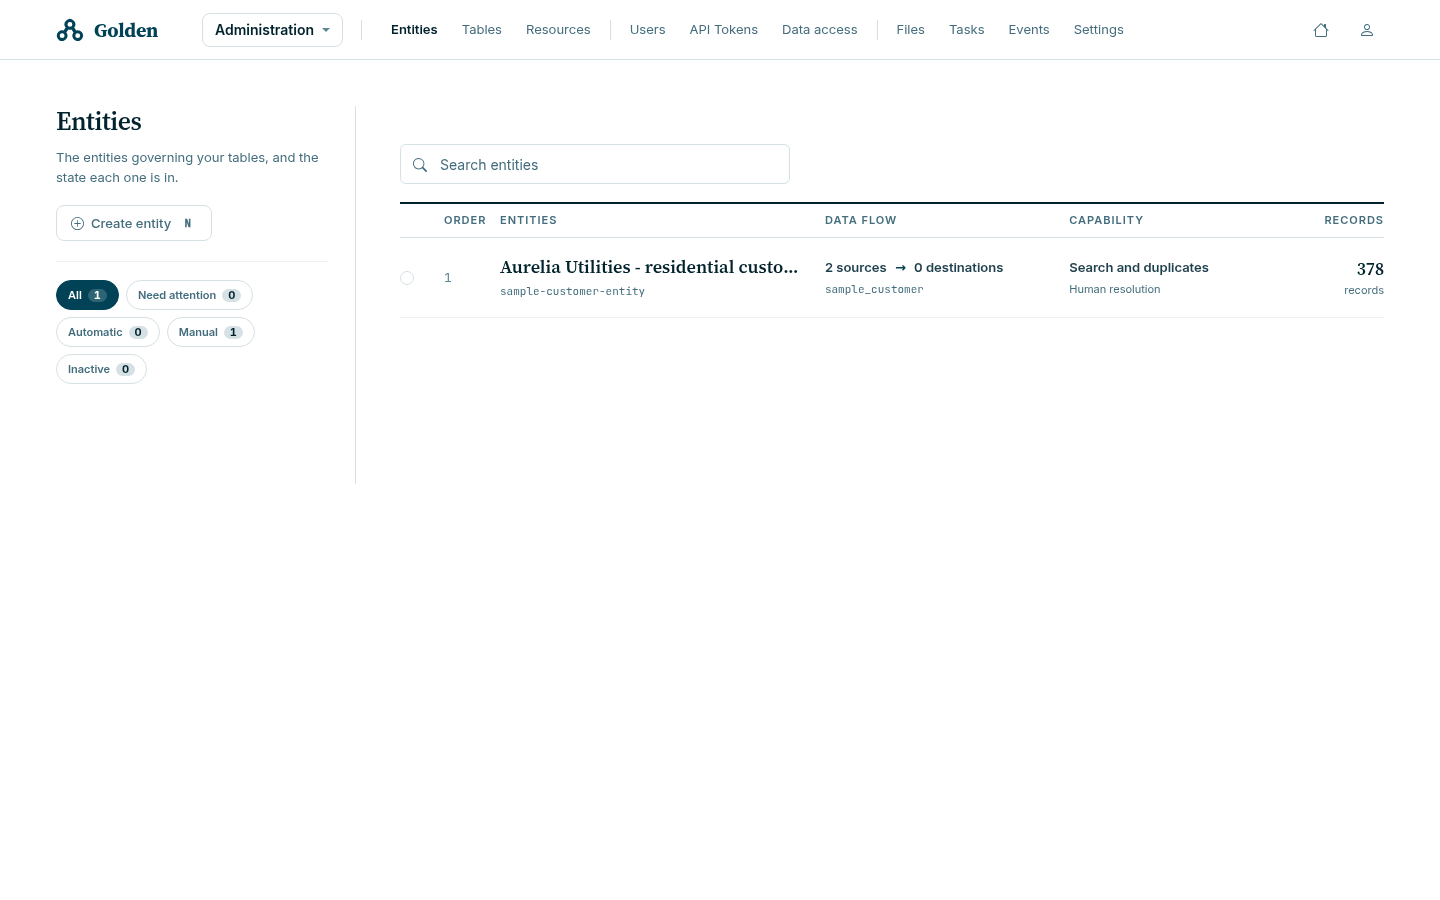1440x900 pixels.
Task: Expand the Administration dropdown
Action: pos(272,30)
